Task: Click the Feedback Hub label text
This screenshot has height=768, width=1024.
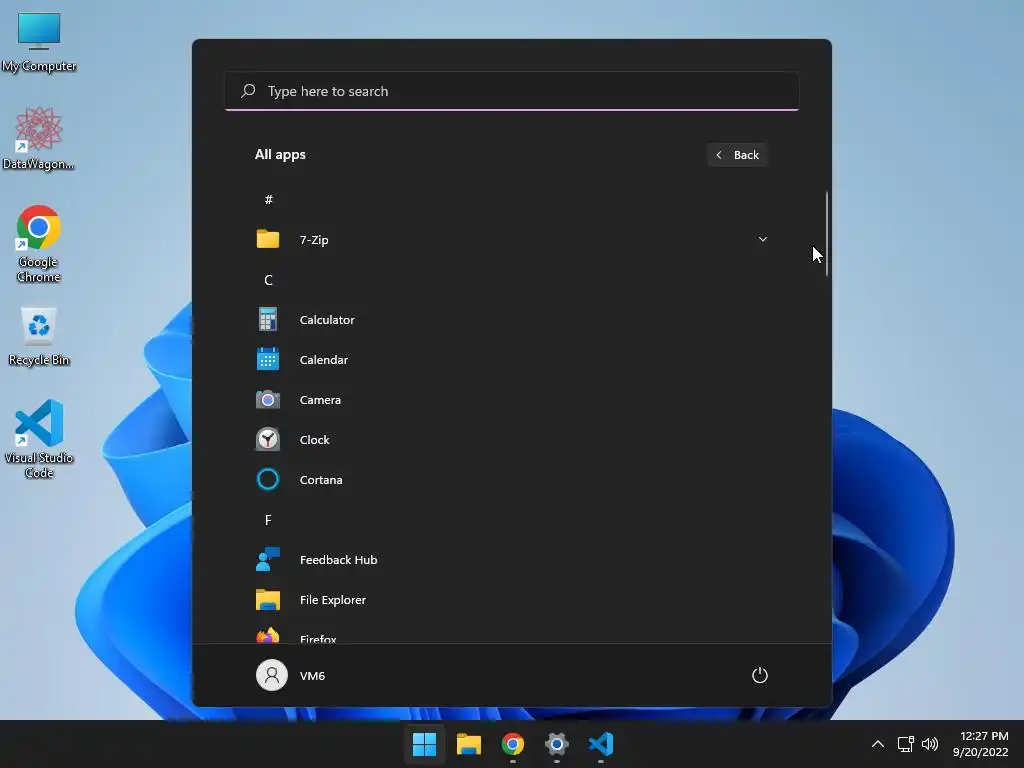Action: (x=338, y=560)
